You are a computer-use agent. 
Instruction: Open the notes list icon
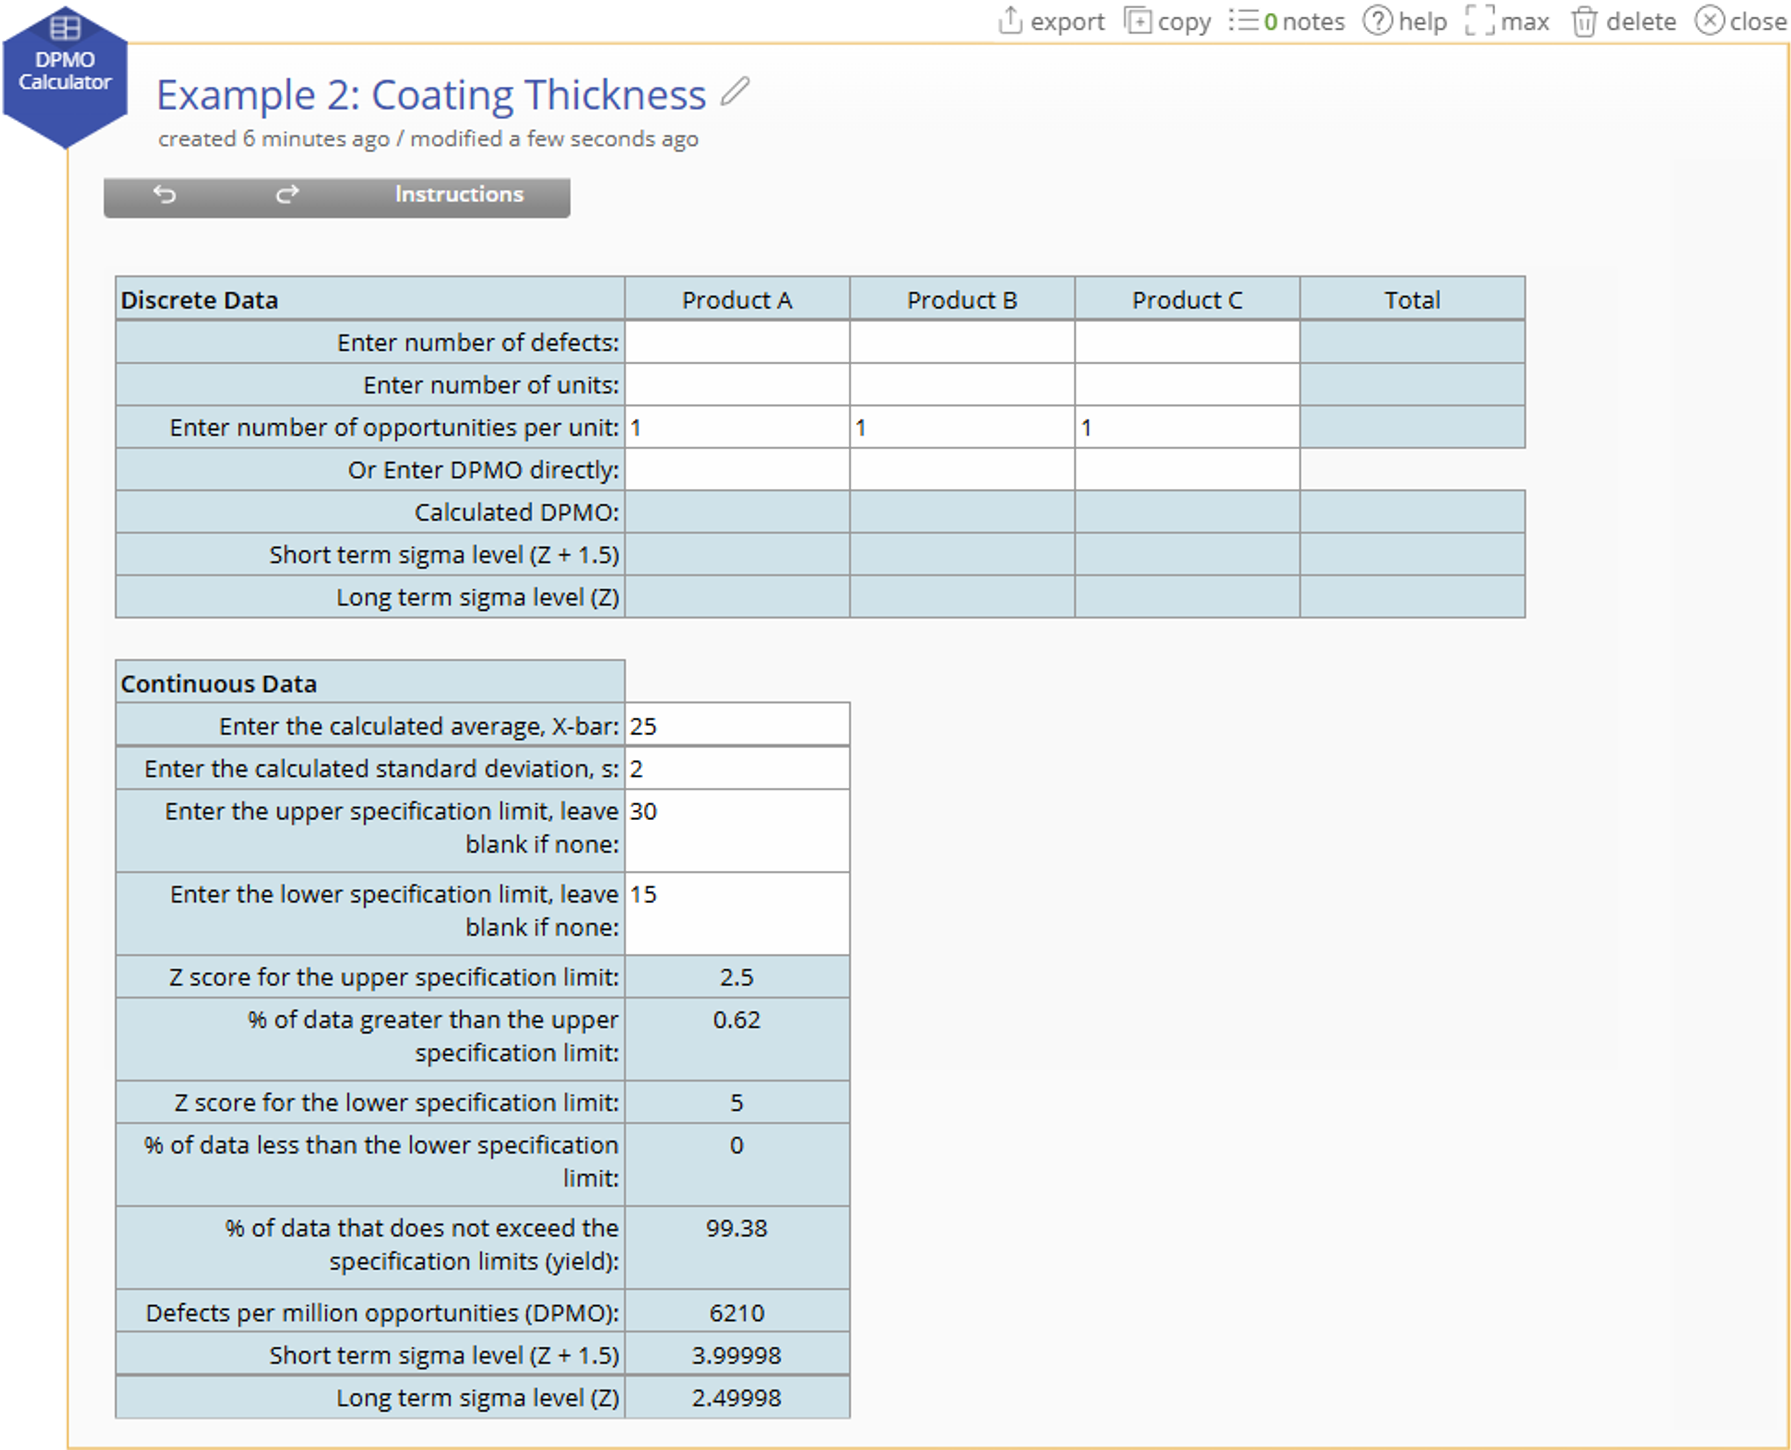coord(1243,21)
